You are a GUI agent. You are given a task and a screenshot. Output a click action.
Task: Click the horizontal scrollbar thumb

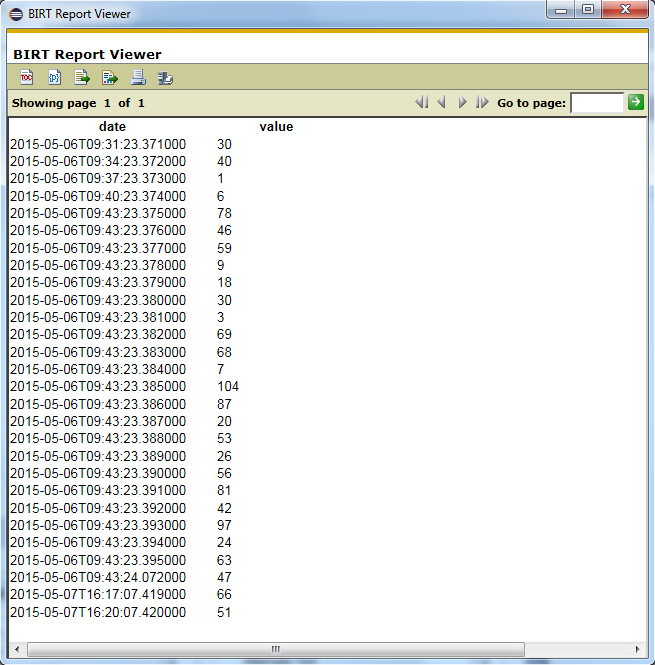coord(276,649)
